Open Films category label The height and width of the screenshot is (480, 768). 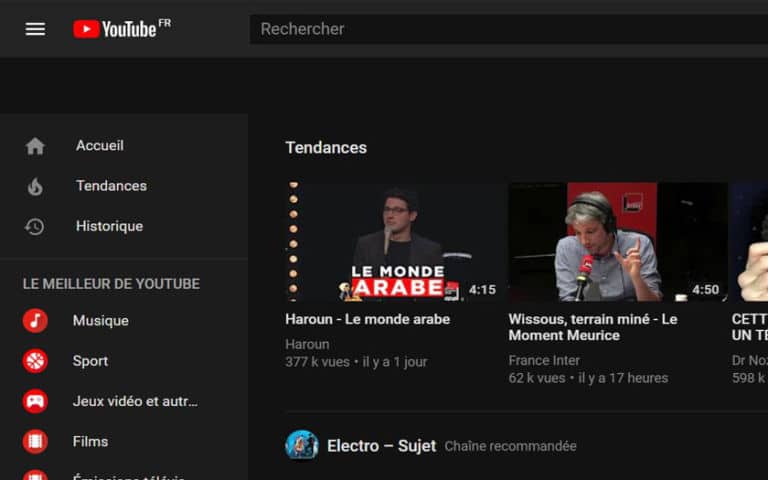[91, 441]
